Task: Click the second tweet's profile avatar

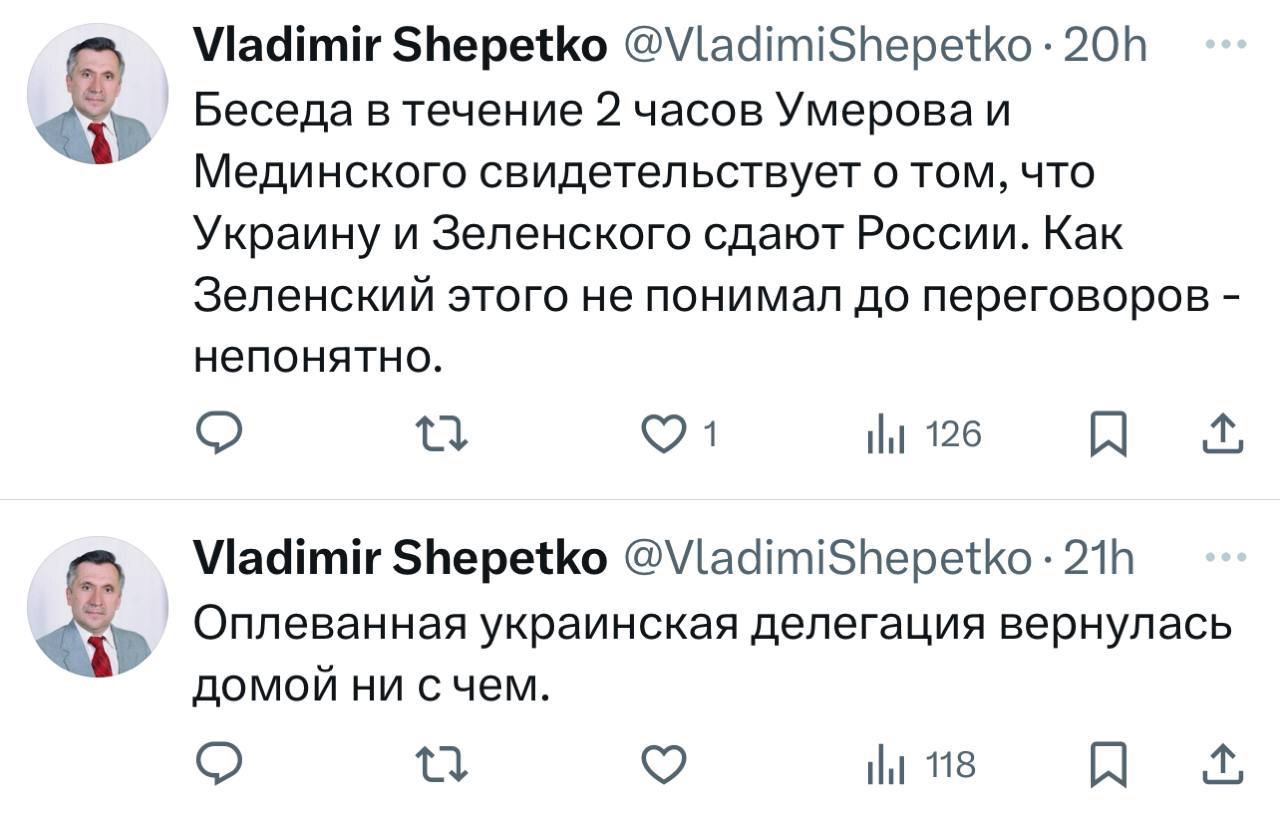Action: coord(98,606)
